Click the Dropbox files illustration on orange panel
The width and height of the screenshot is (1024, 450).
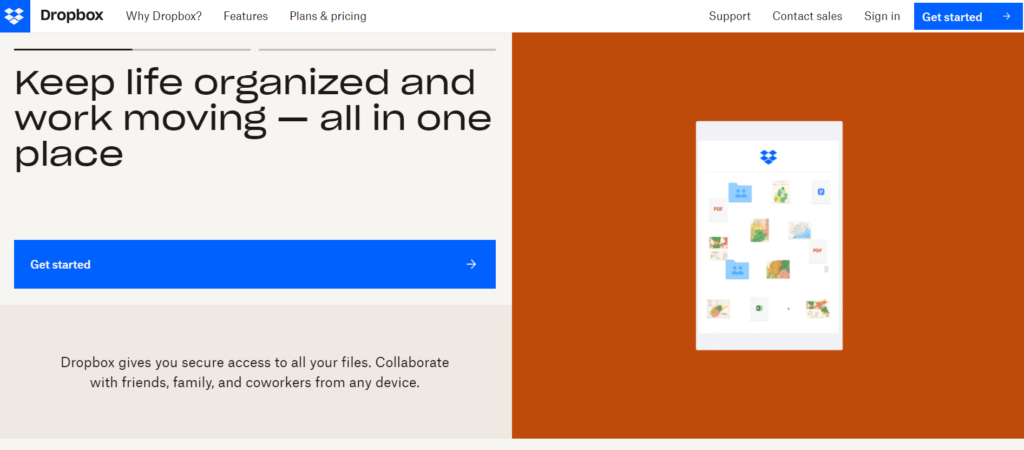click(x=769, y=236)
